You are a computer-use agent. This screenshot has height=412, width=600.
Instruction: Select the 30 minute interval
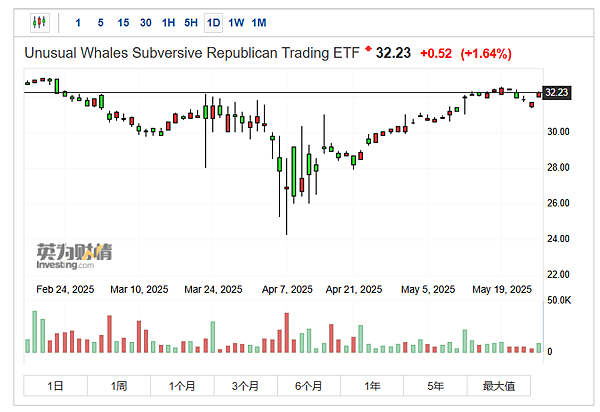(x=146, y=23)
